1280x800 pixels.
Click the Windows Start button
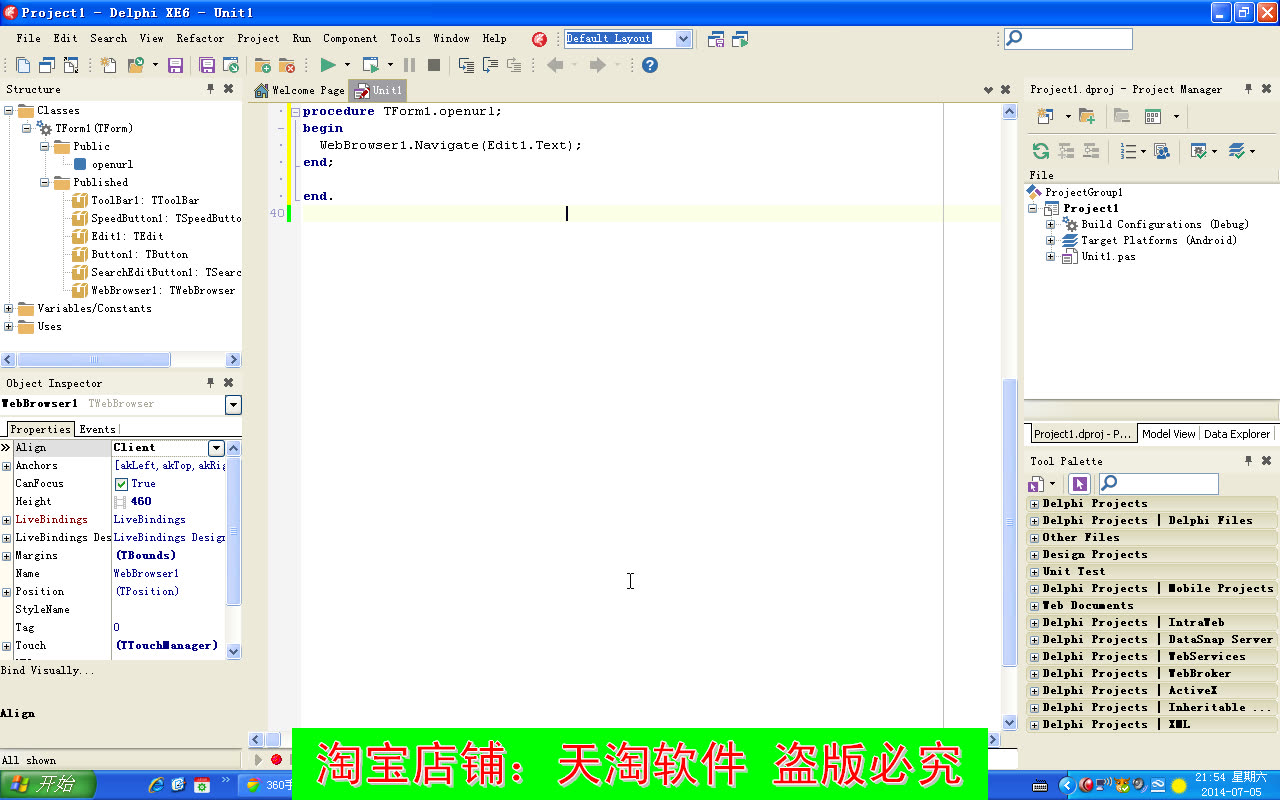pos(48,785)
